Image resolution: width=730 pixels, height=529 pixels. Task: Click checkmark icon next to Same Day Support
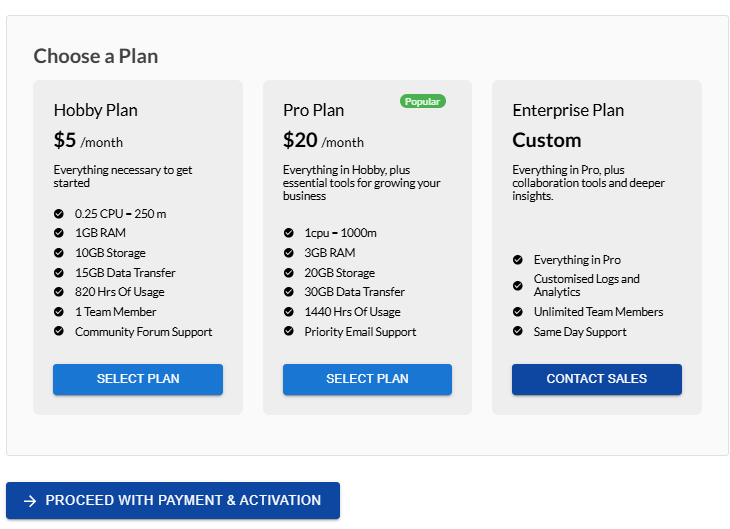tap(518, 332)
